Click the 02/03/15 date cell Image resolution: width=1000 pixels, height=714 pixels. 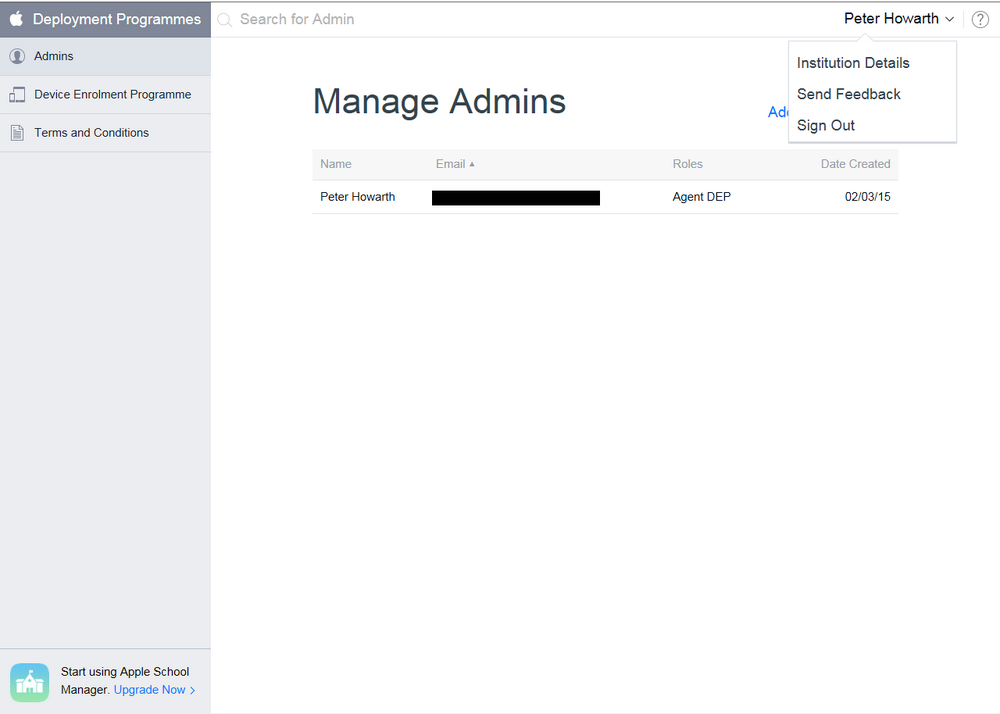click(x=867, y=197)
